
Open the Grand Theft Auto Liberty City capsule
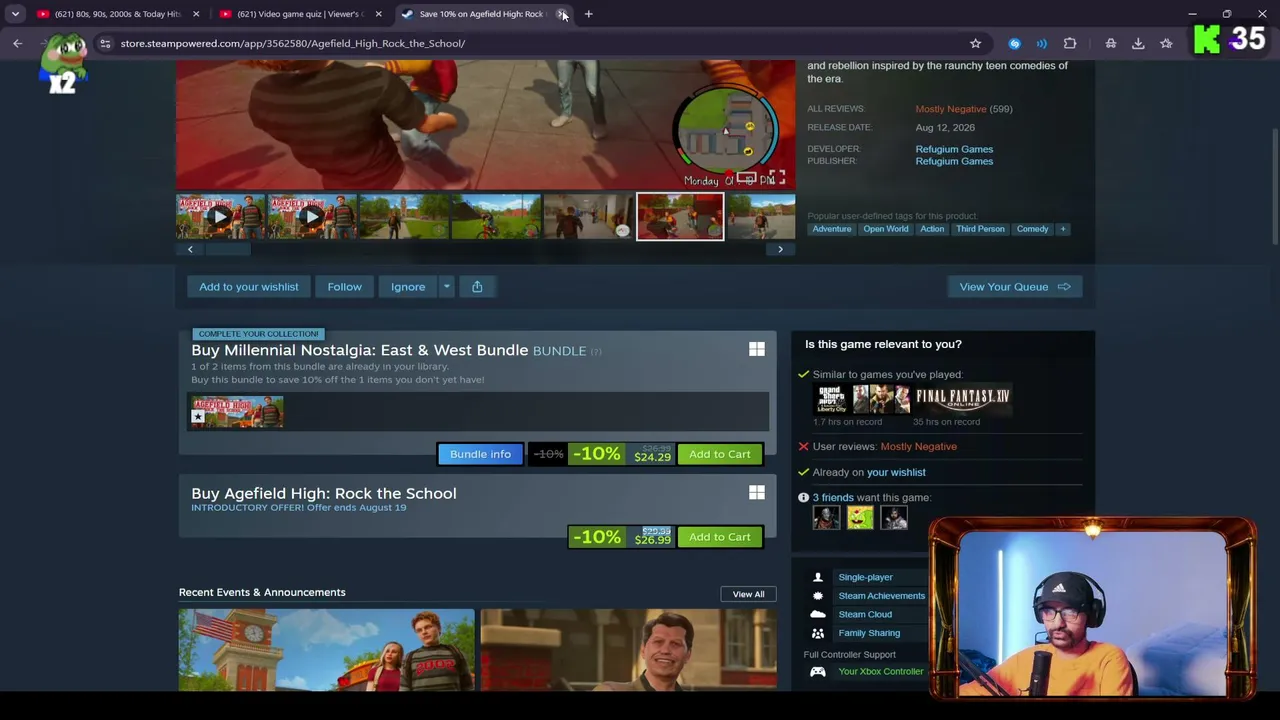[x=862, y=400]
